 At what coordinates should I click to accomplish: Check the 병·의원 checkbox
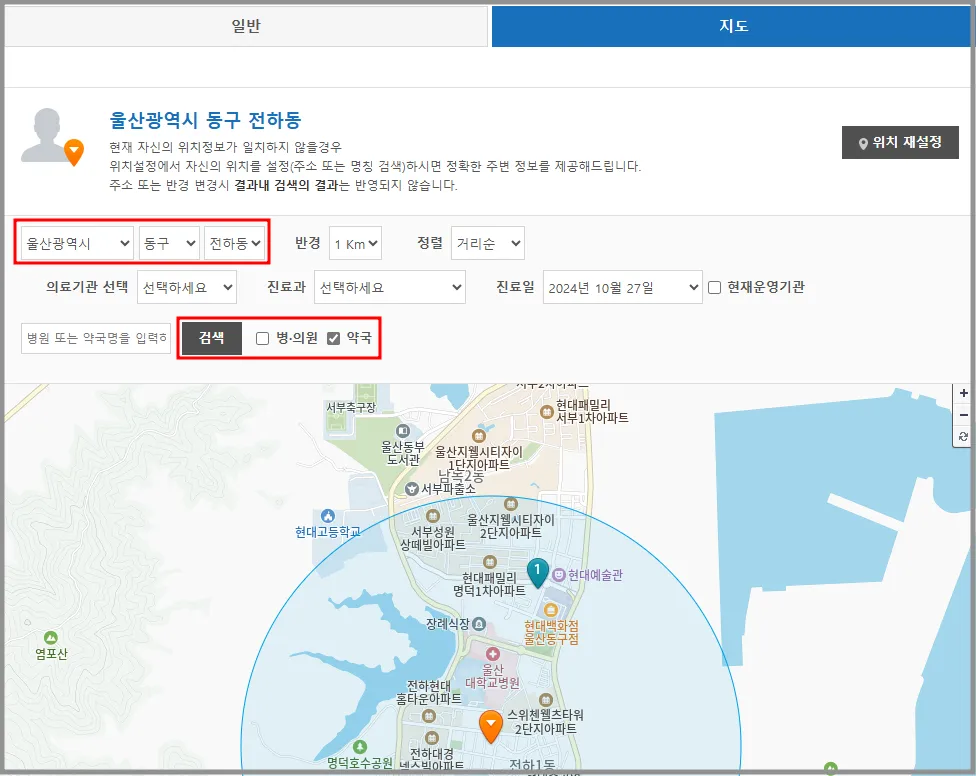[x=263, y=338]
